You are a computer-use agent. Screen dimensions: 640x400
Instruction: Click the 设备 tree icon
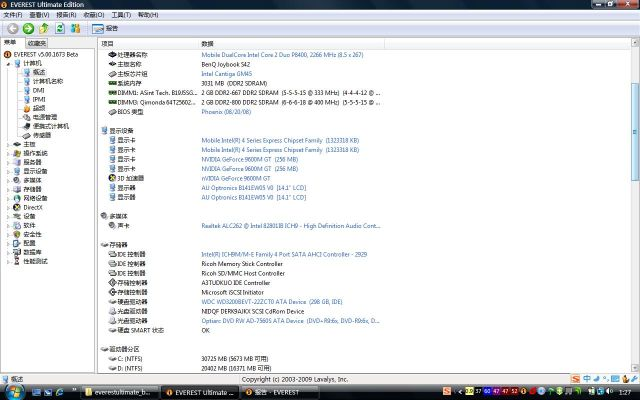pyautogui.click(x=17, y=216)
